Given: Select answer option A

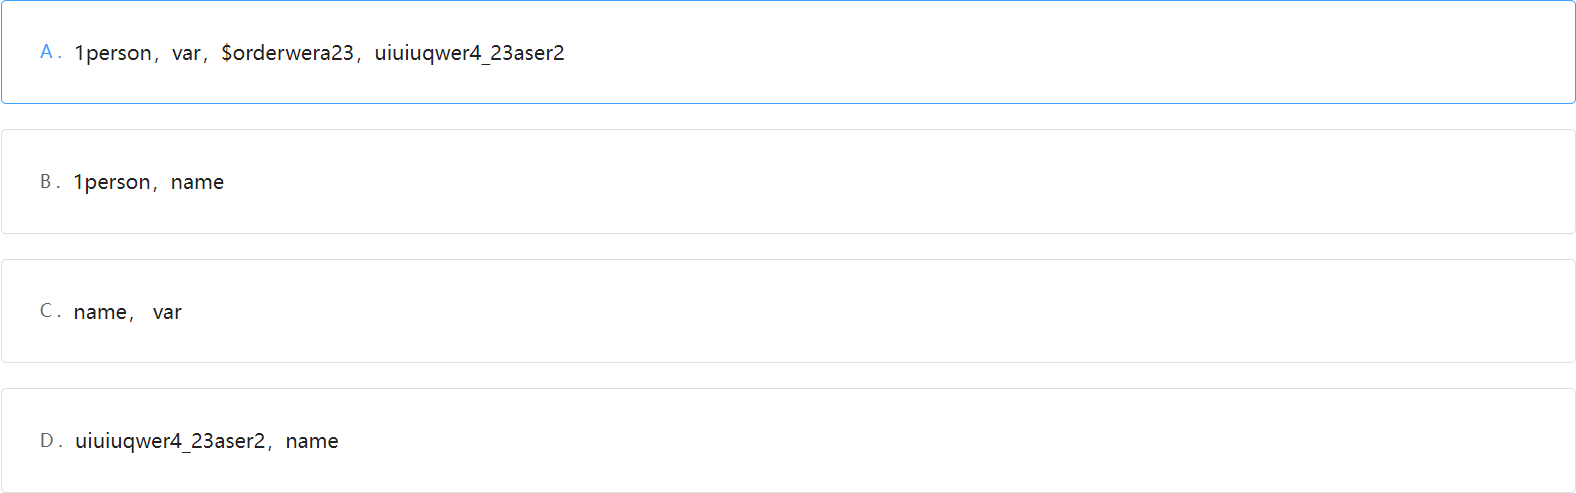Looking at the screenshot, I should point(788,52).
